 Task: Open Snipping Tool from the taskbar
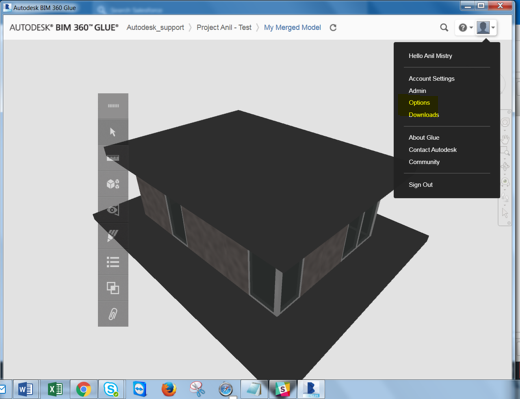click(197, 389)
